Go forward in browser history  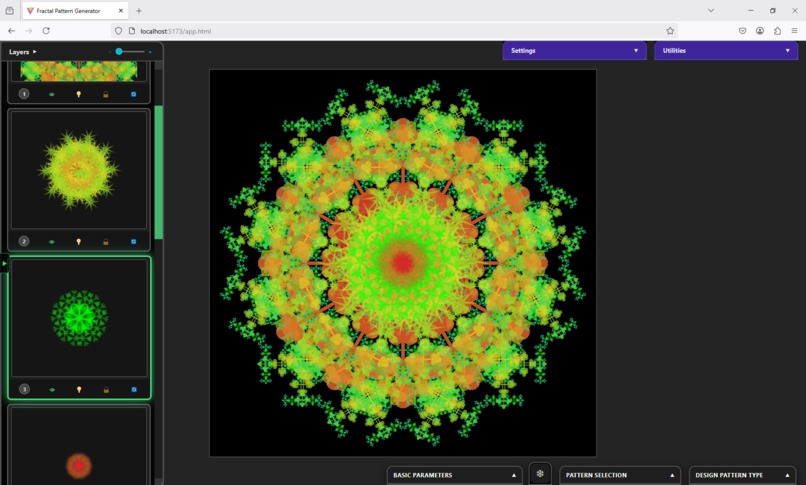click(x=29, y=31)
